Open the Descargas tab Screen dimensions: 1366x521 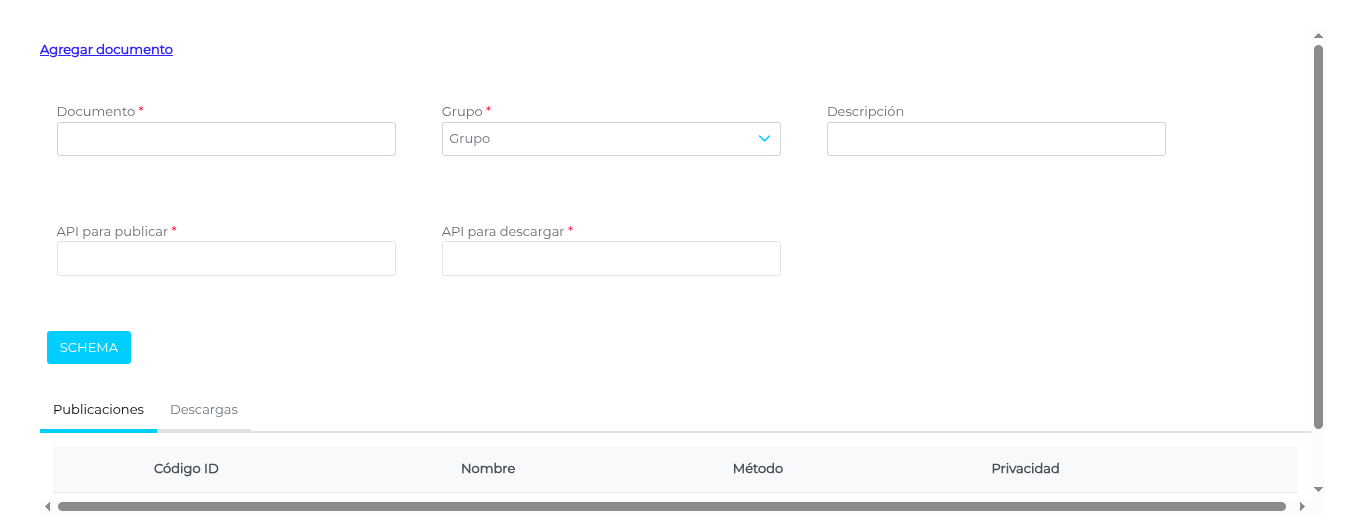[204, 410]
